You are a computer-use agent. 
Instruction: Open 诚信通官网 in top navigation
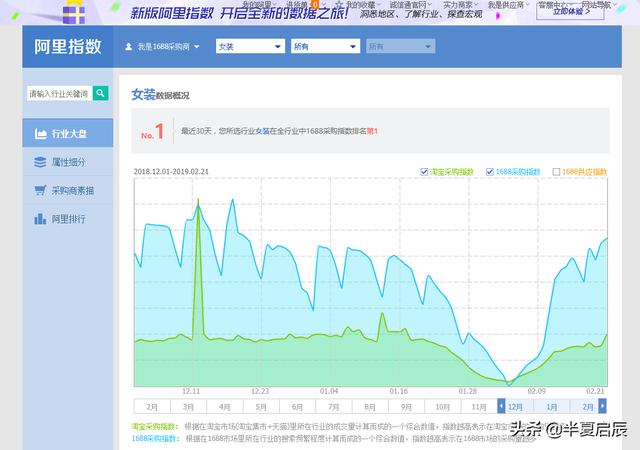pyautogui.click(x=410, y=4)
